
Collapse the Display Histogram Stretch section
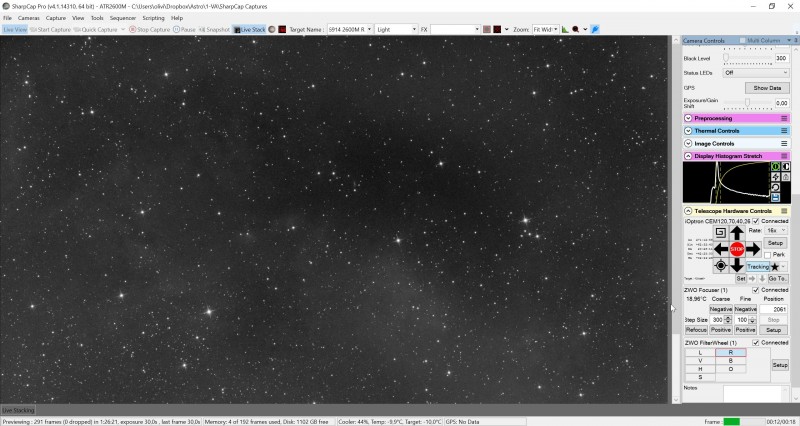pyautogui.click(x=688, y=156)
